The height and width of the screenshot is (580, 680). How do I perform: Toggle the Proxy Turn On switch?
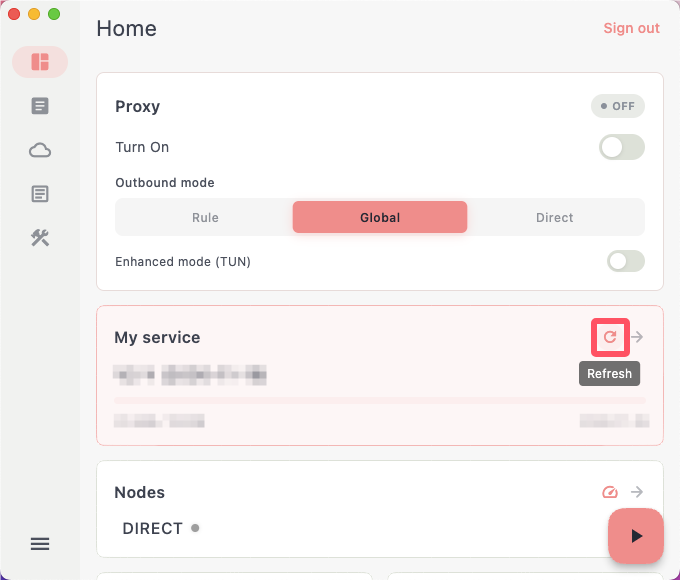point(621,147)
